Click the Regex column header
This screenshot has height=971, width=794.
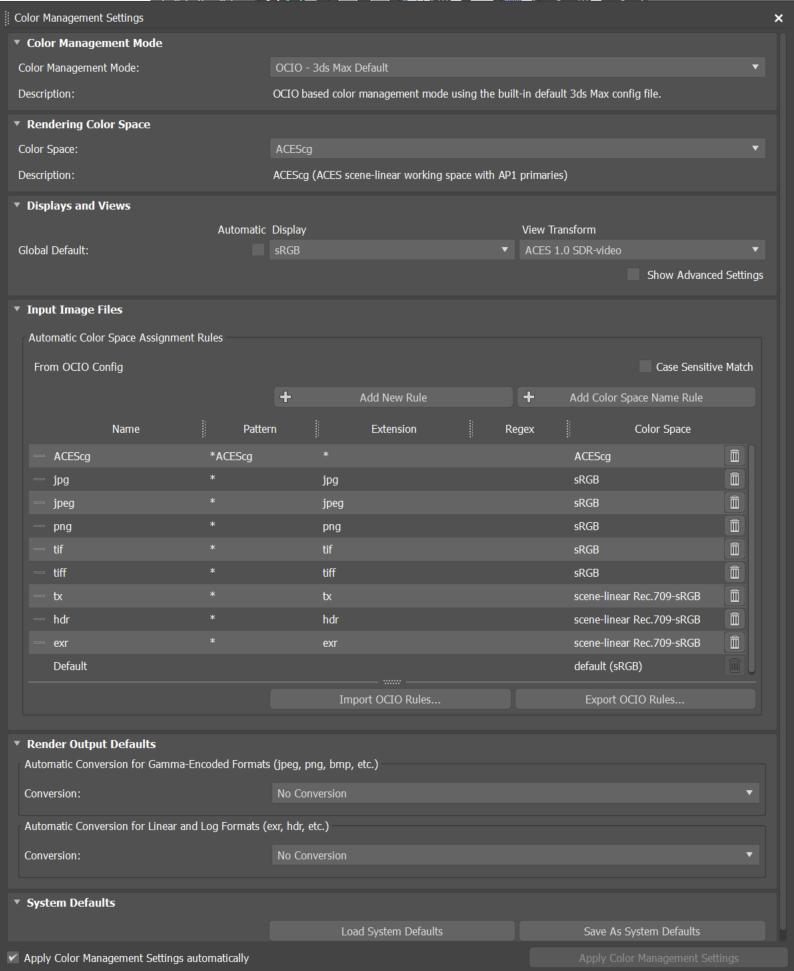click(x=520, y=429)
